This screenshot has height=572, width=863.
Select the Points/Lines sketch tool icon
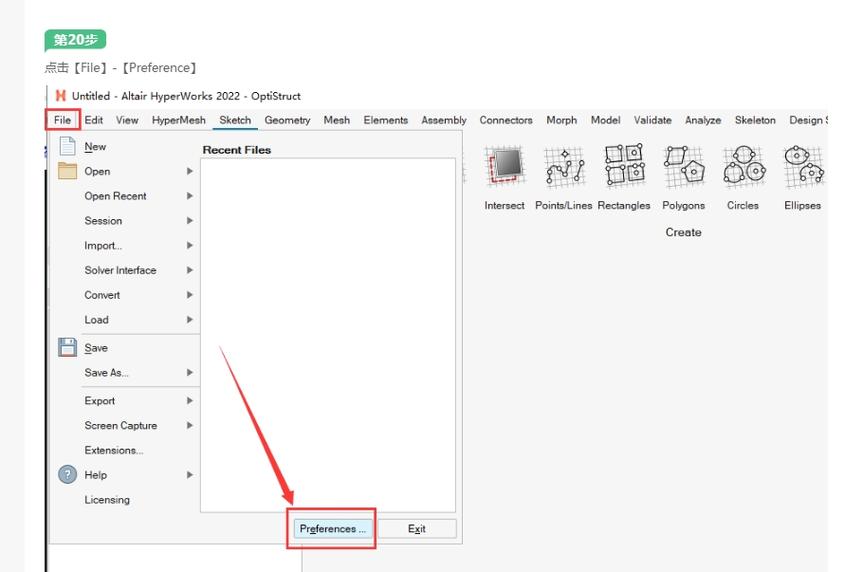[564, 166]
